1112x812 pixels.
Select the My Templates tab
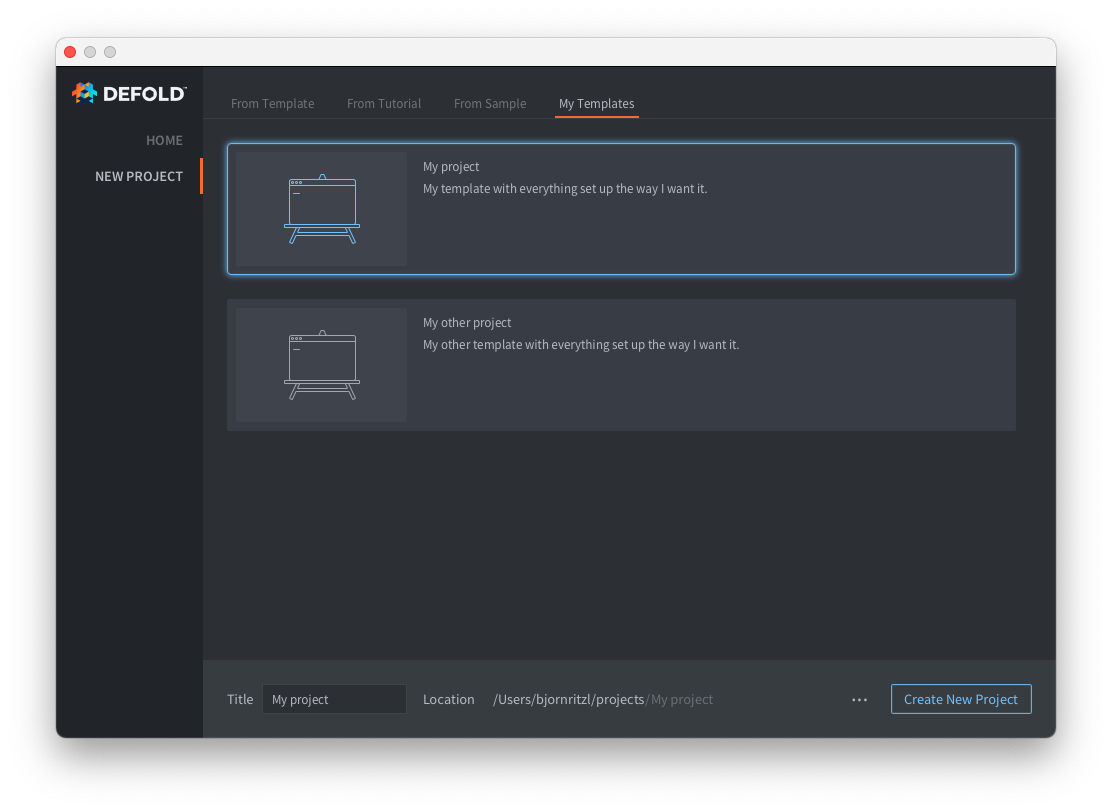coord(596,103)
